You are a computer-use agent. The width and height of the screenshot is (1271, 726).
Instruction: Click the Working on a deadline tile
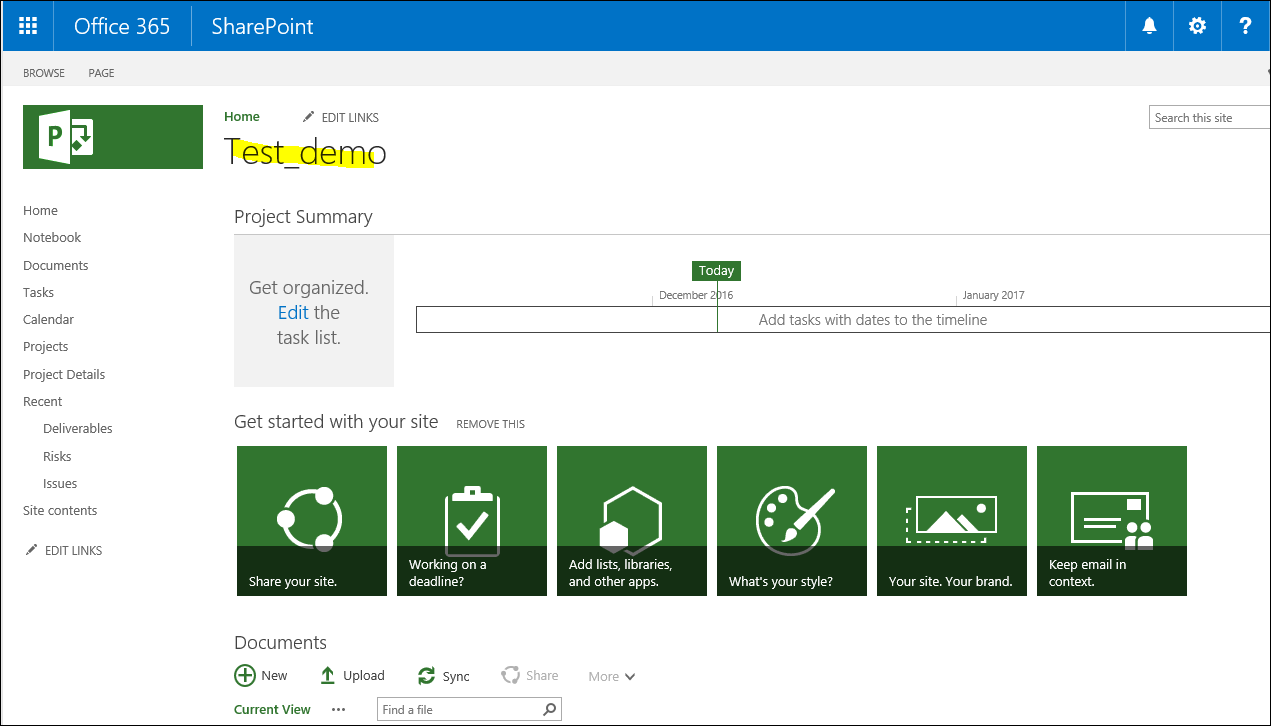pyautogui.click(x=472, y=521)
